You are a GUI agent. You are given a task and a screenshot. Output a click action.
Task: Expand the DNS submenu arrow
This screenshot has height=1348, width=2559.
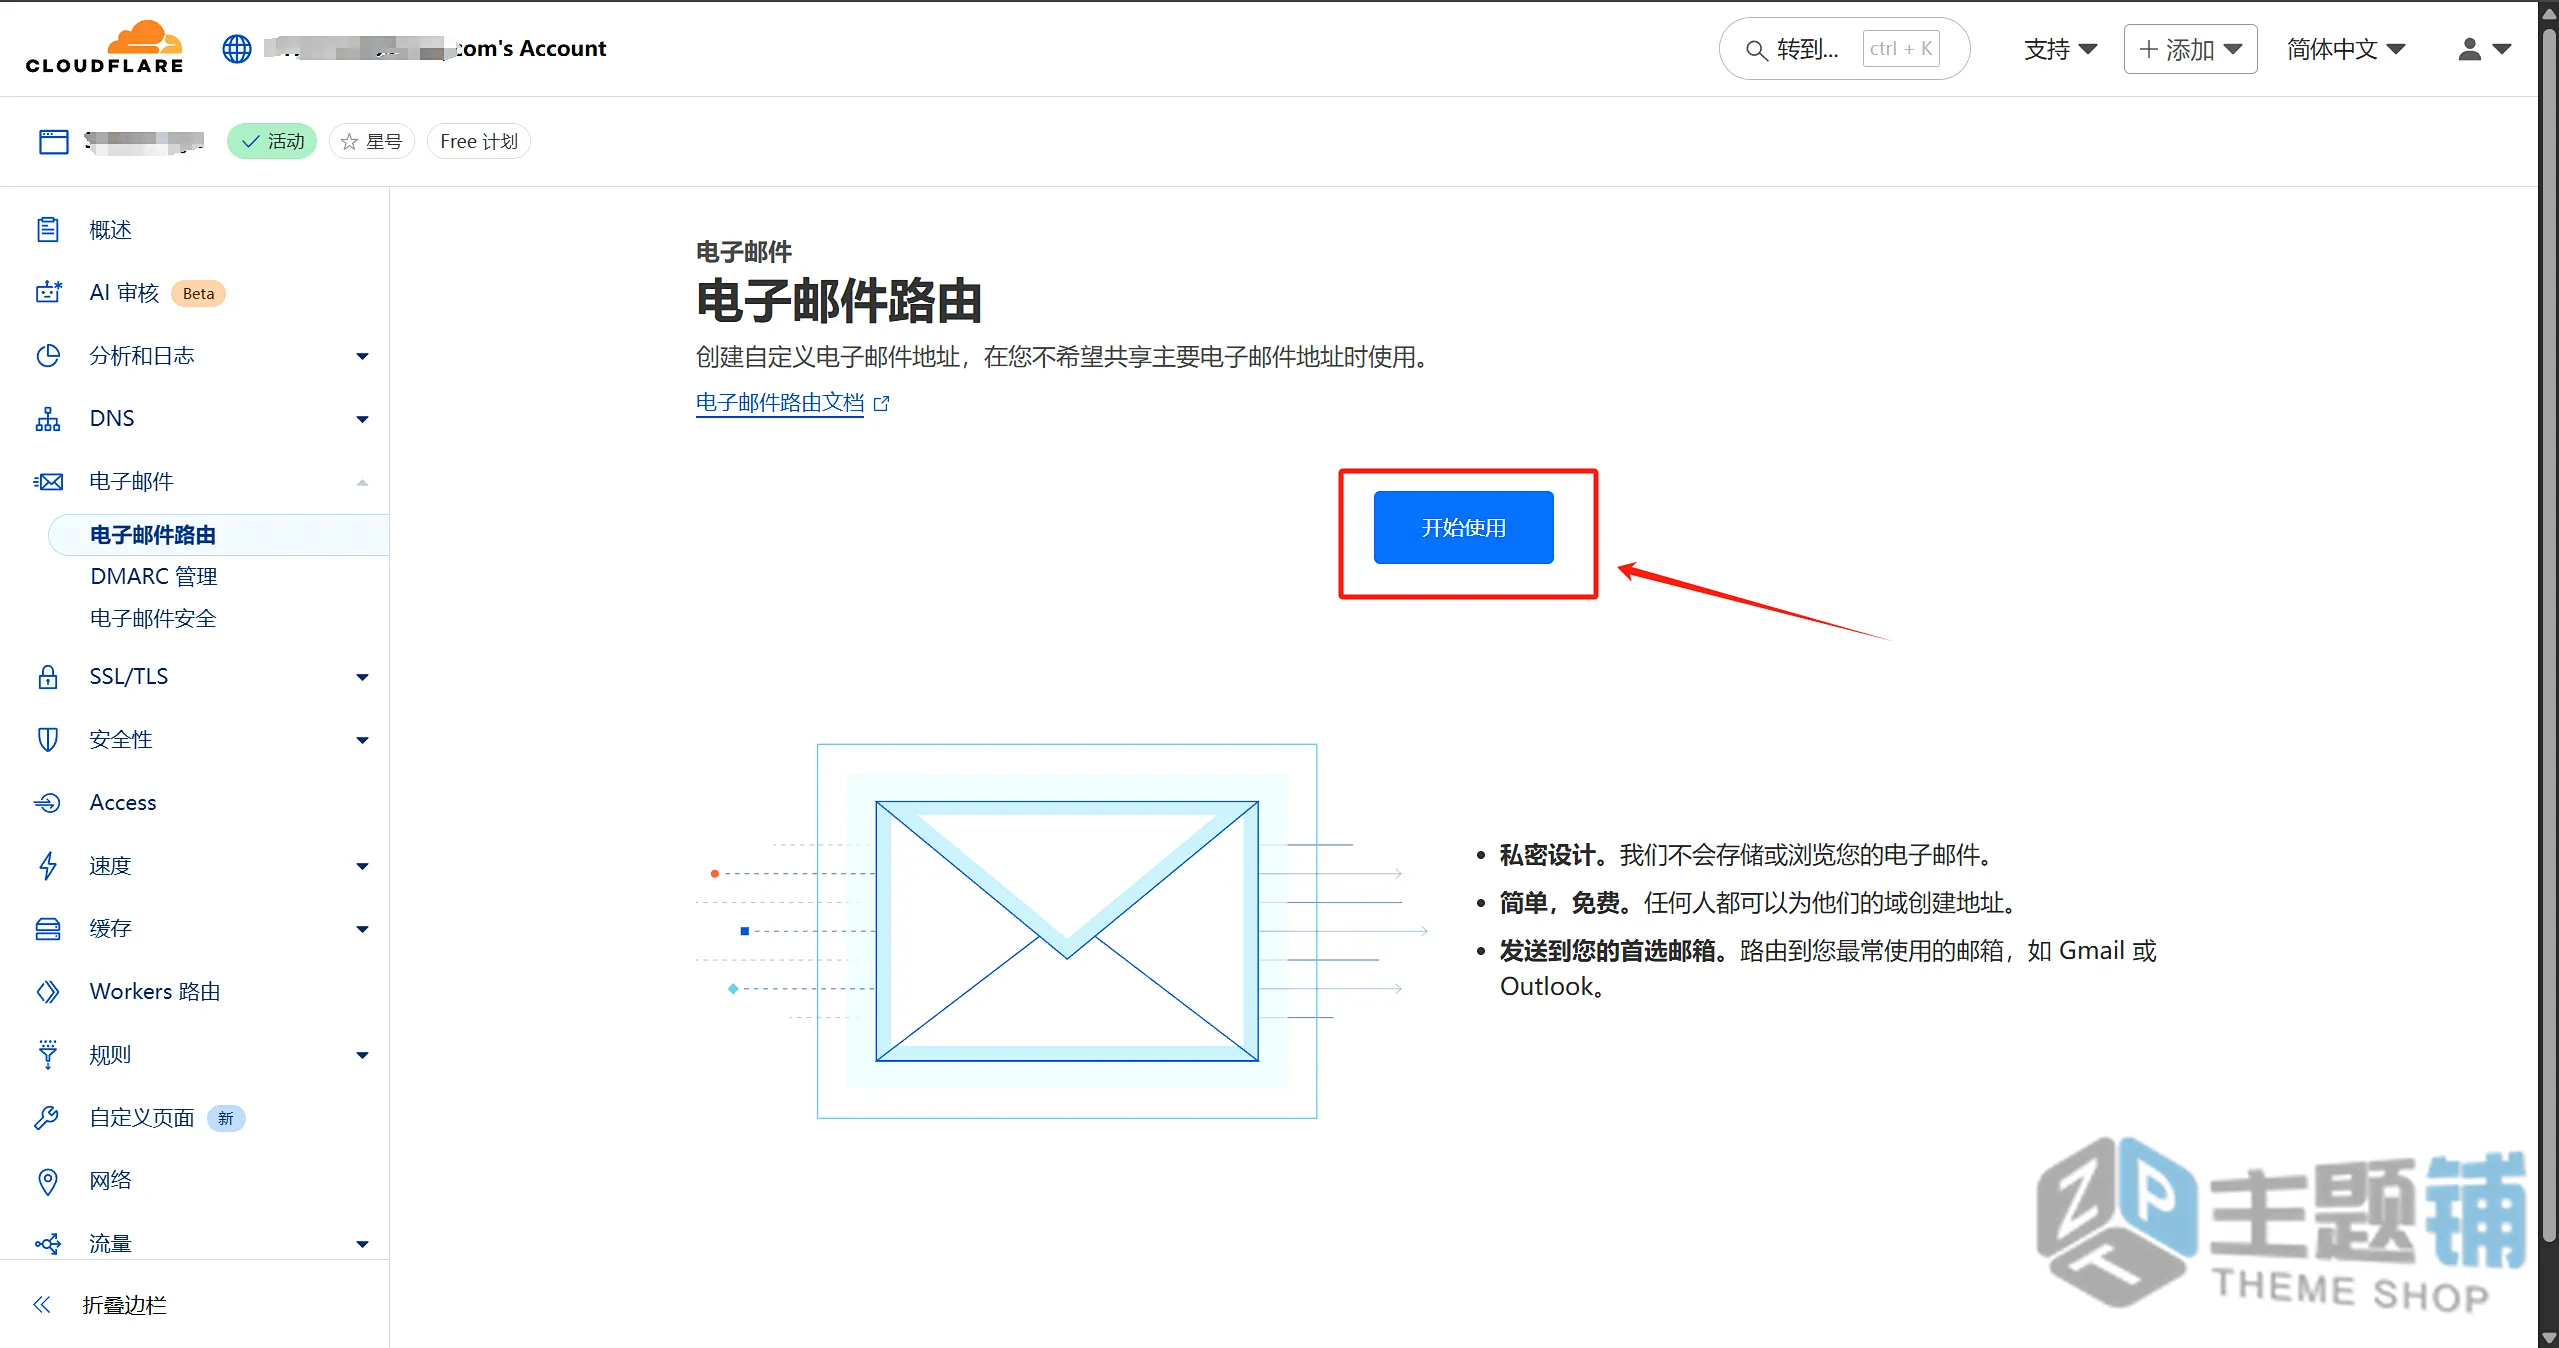point(363,419)
